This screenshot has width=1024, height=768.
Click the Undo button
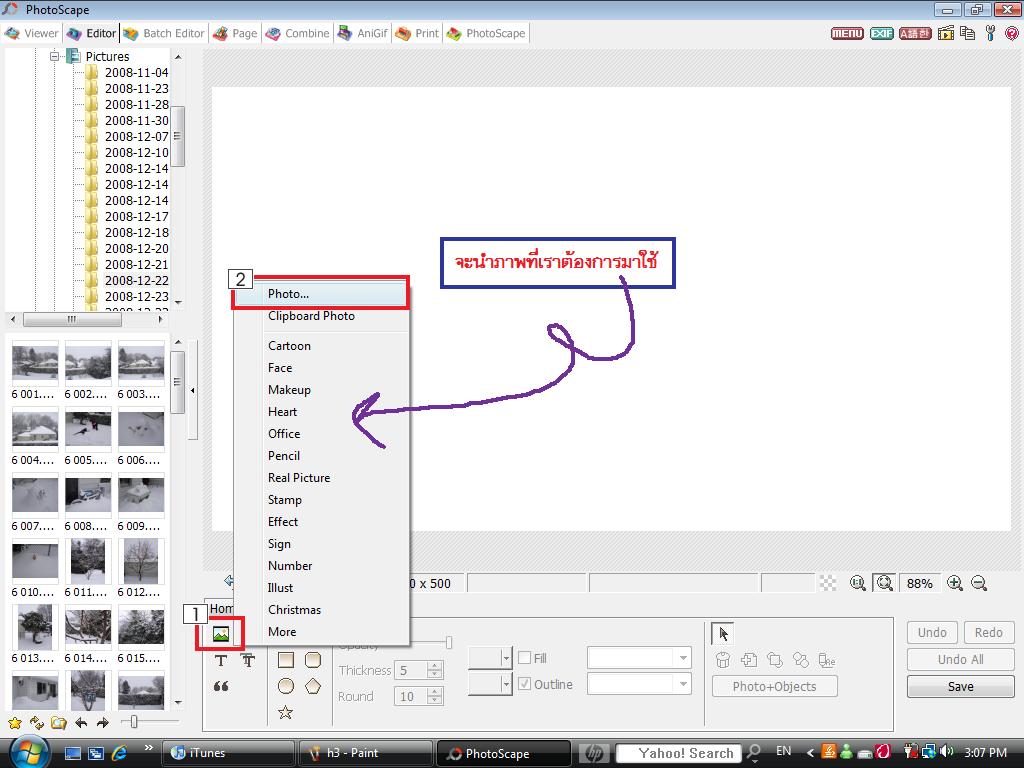coord(932,632)
